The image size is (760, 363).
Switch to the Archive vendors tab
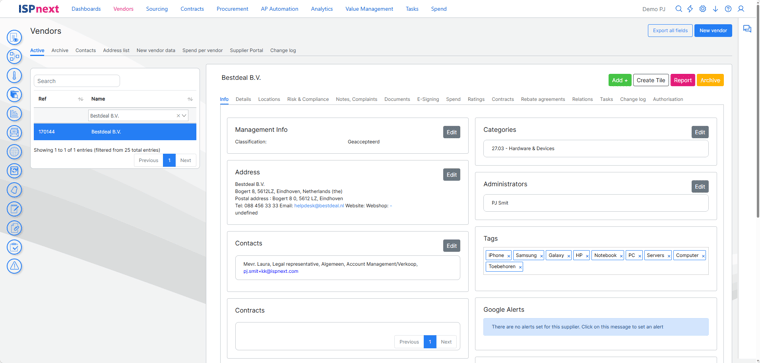60,50
